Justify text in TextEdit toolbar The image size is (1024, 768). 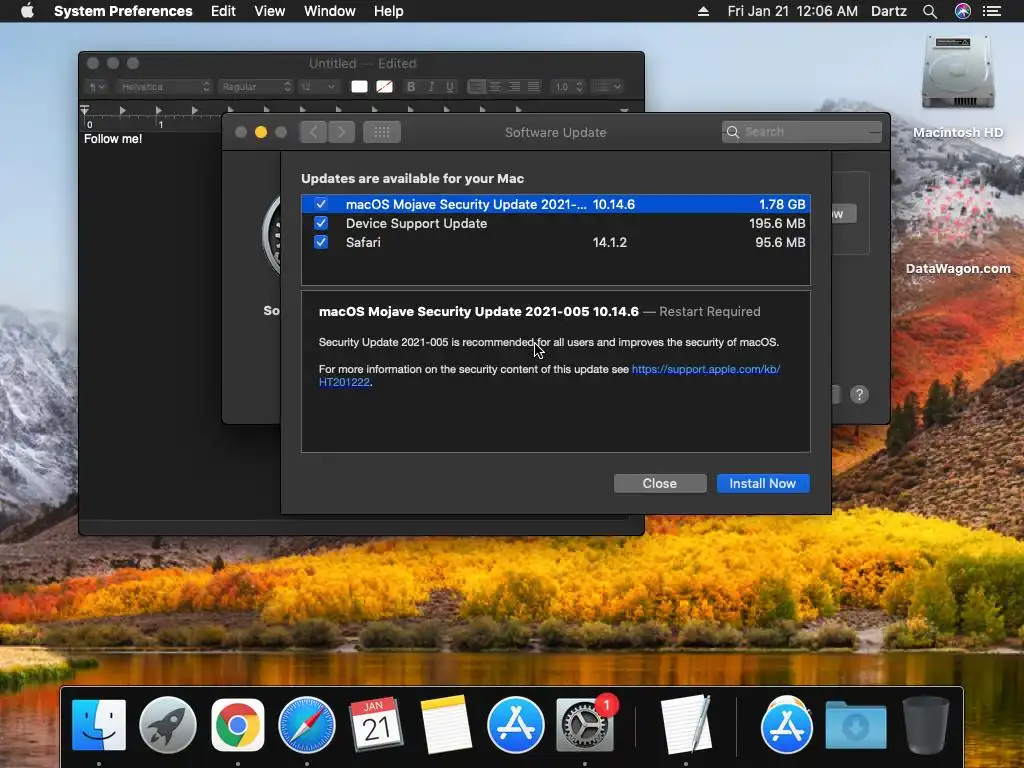pyautogui.click(x=534, y=87)
